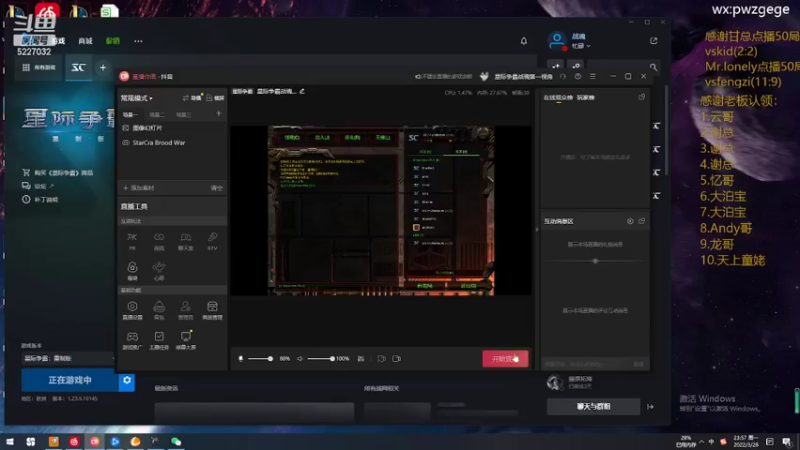800x450 pixels.
Task: Adjust the speaker volume slider at 100%
Action: pos(321,359)
